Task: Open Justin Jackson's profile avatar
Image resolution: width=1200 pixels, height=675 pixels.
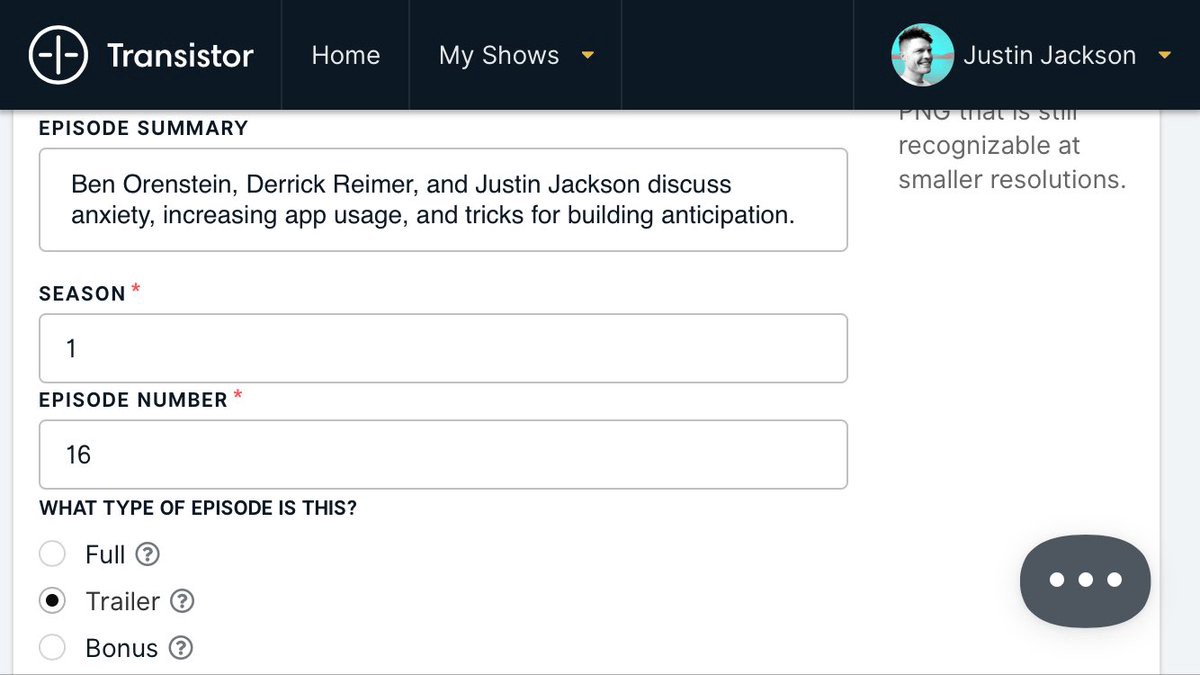Action: [x=921, y=55]
